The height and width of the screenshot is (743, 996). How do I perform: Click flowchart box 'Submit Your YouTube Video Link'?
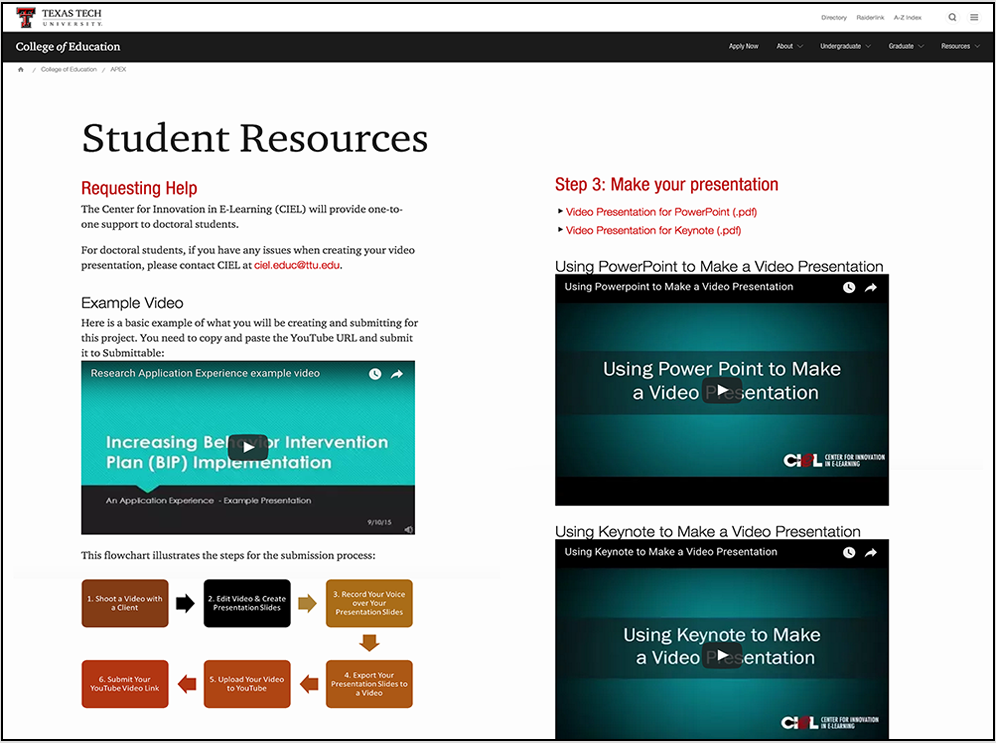coord(125,684)
